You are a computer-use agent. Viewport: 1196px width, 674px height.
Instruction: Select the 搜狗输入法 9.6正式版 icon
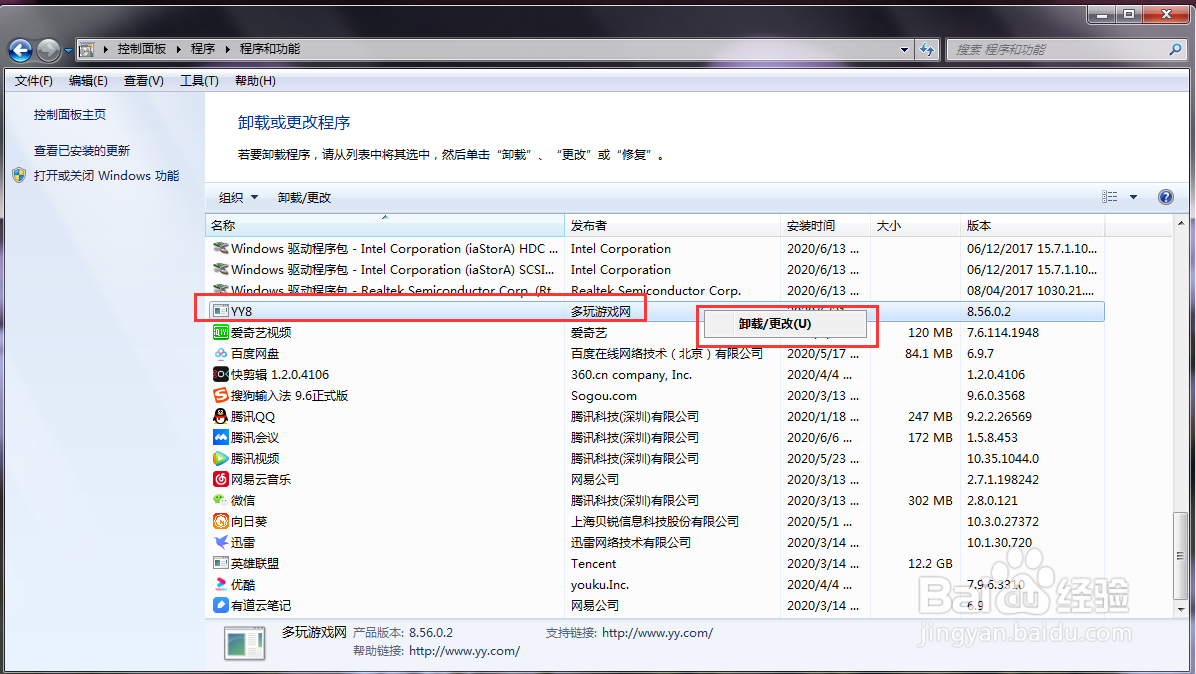220,396
